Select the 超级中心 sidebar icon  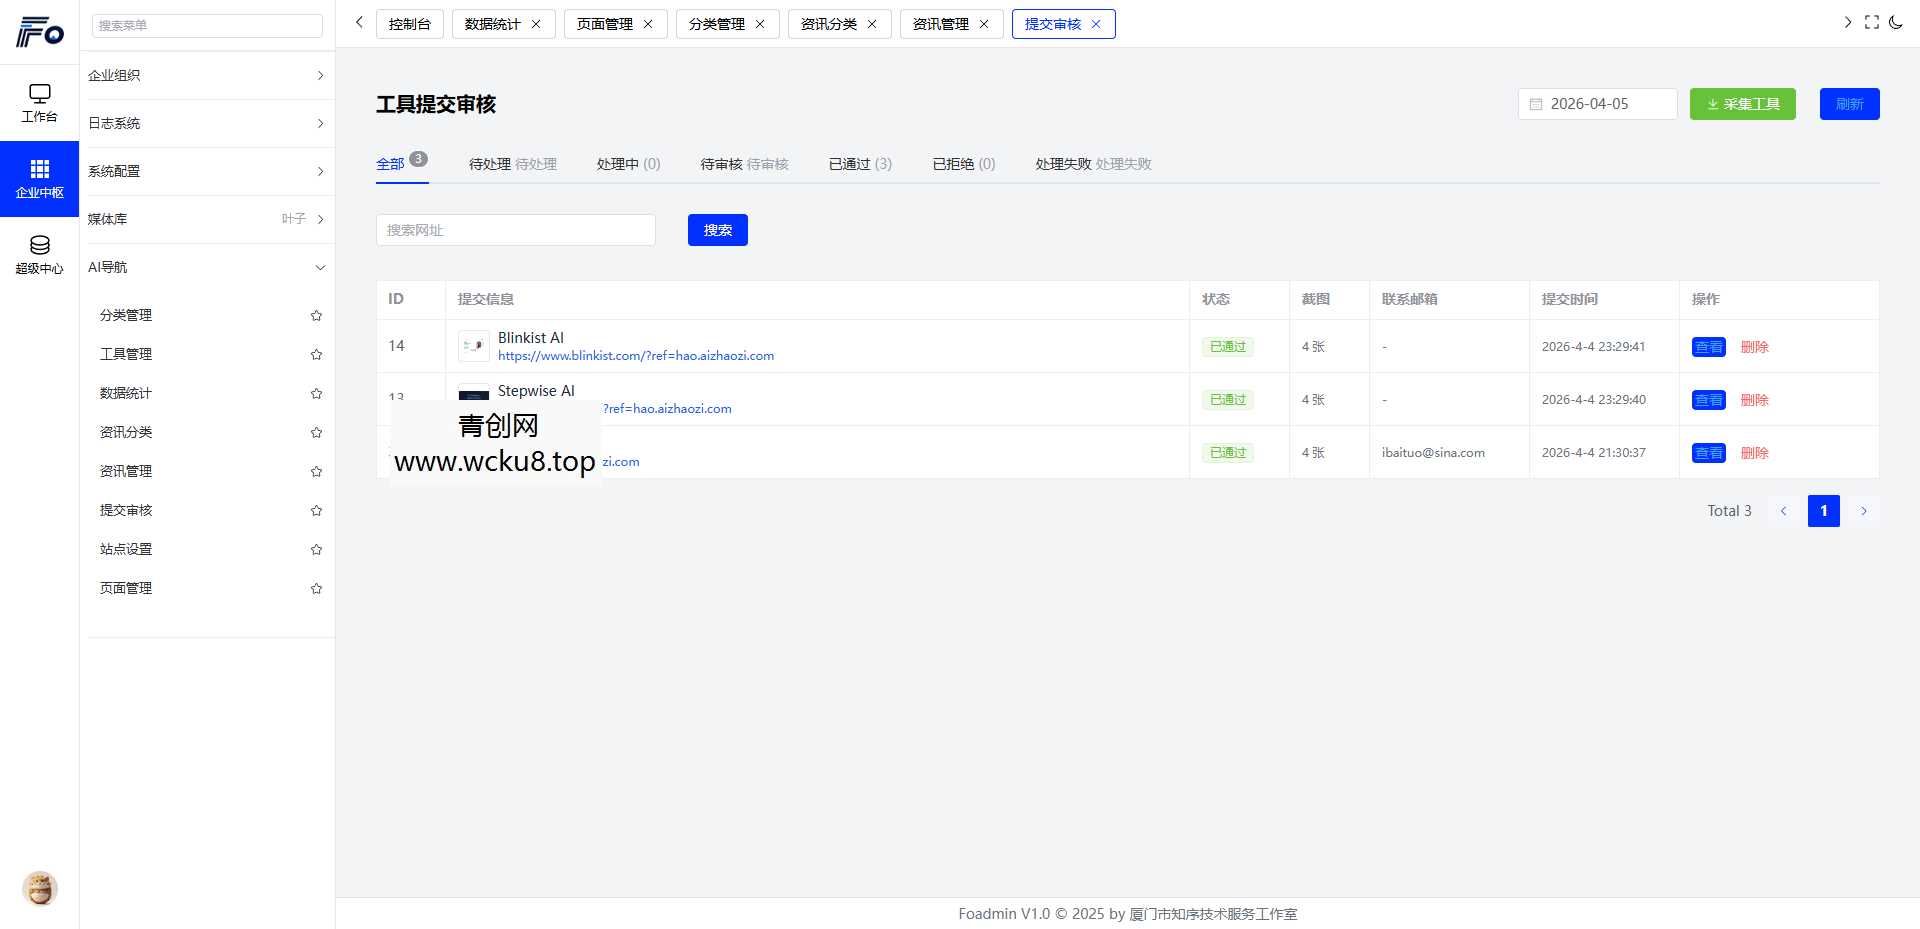point(39,253)
